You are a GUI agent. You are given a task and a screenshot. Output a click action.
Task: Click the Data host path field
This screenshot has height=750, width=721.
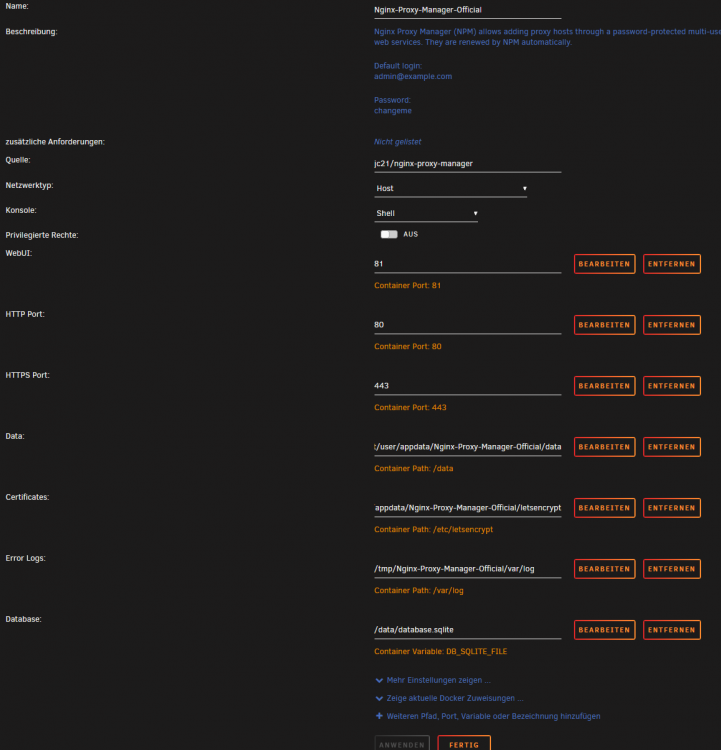[x=467, y=447]
